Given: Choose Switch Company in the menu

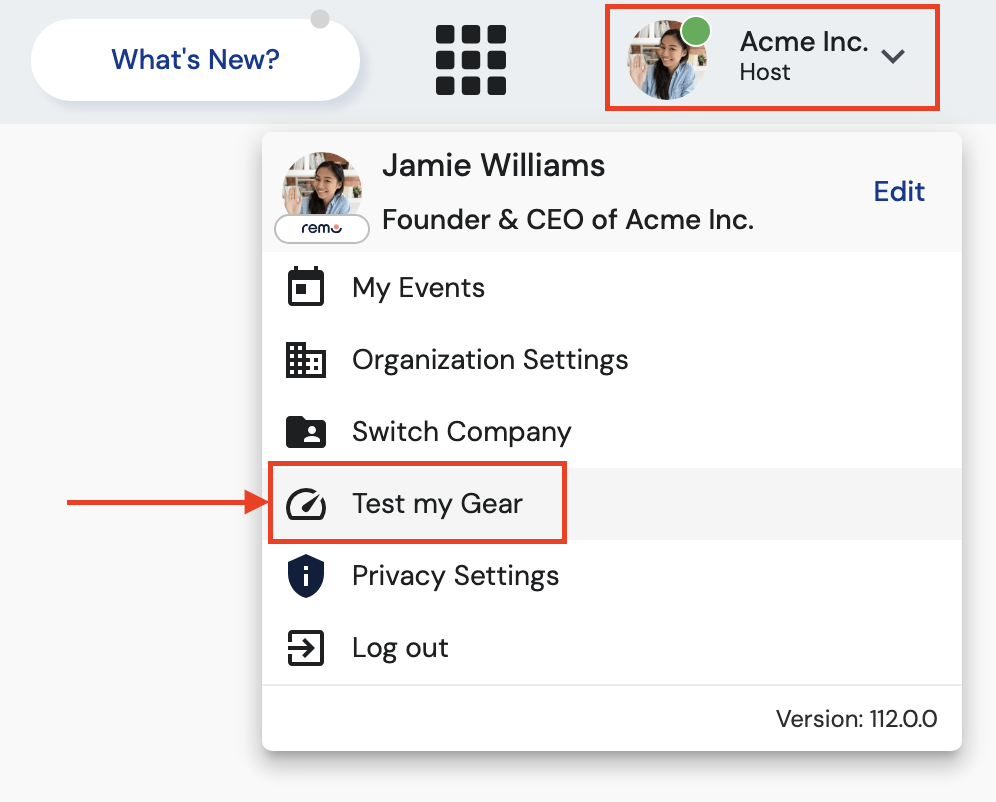Looking at the screenshot, I should pyautogui.click(x=461, y=432).
